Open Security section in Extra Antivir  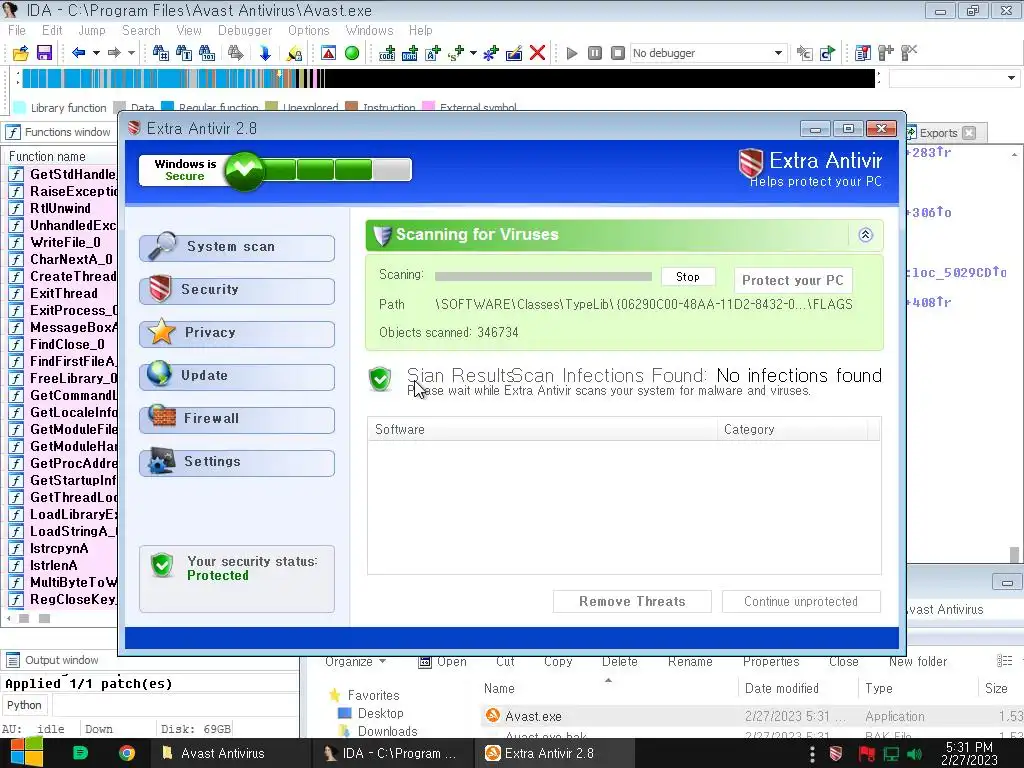point(237,289)
